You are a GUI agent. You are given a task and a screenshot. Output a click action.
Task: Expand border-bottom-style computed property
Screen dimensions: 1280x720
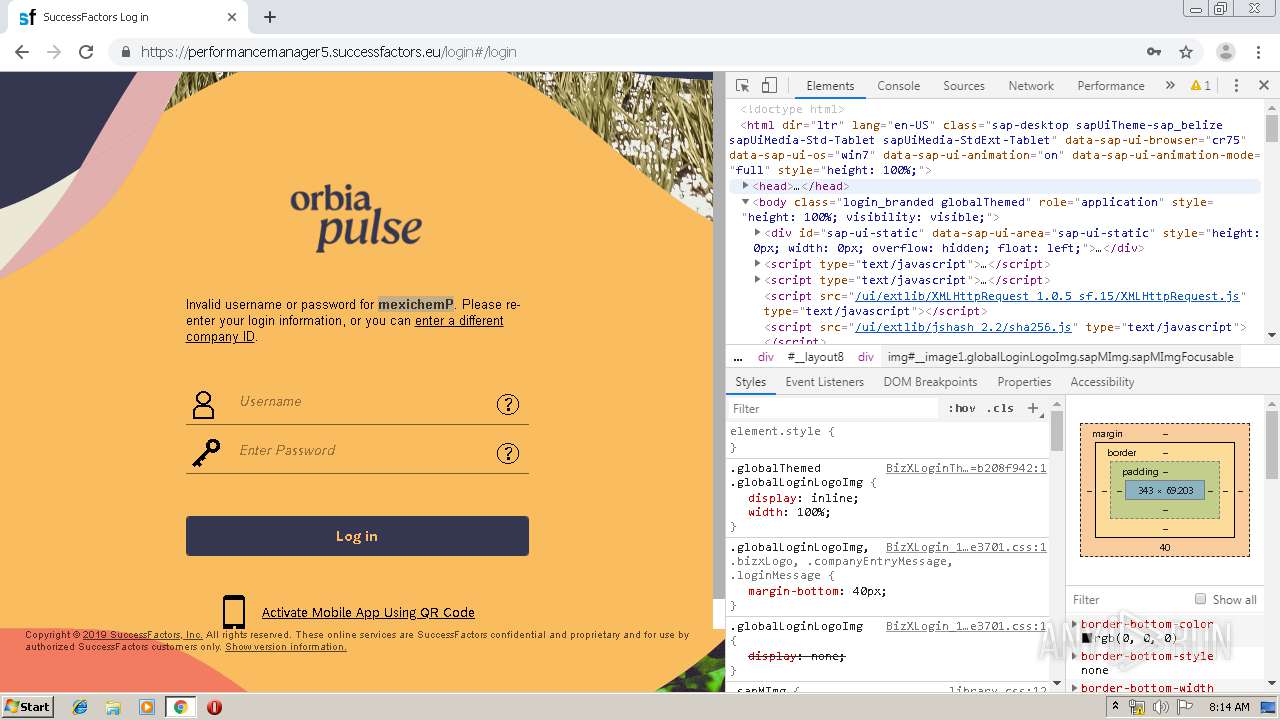[x=1075, y=656]
